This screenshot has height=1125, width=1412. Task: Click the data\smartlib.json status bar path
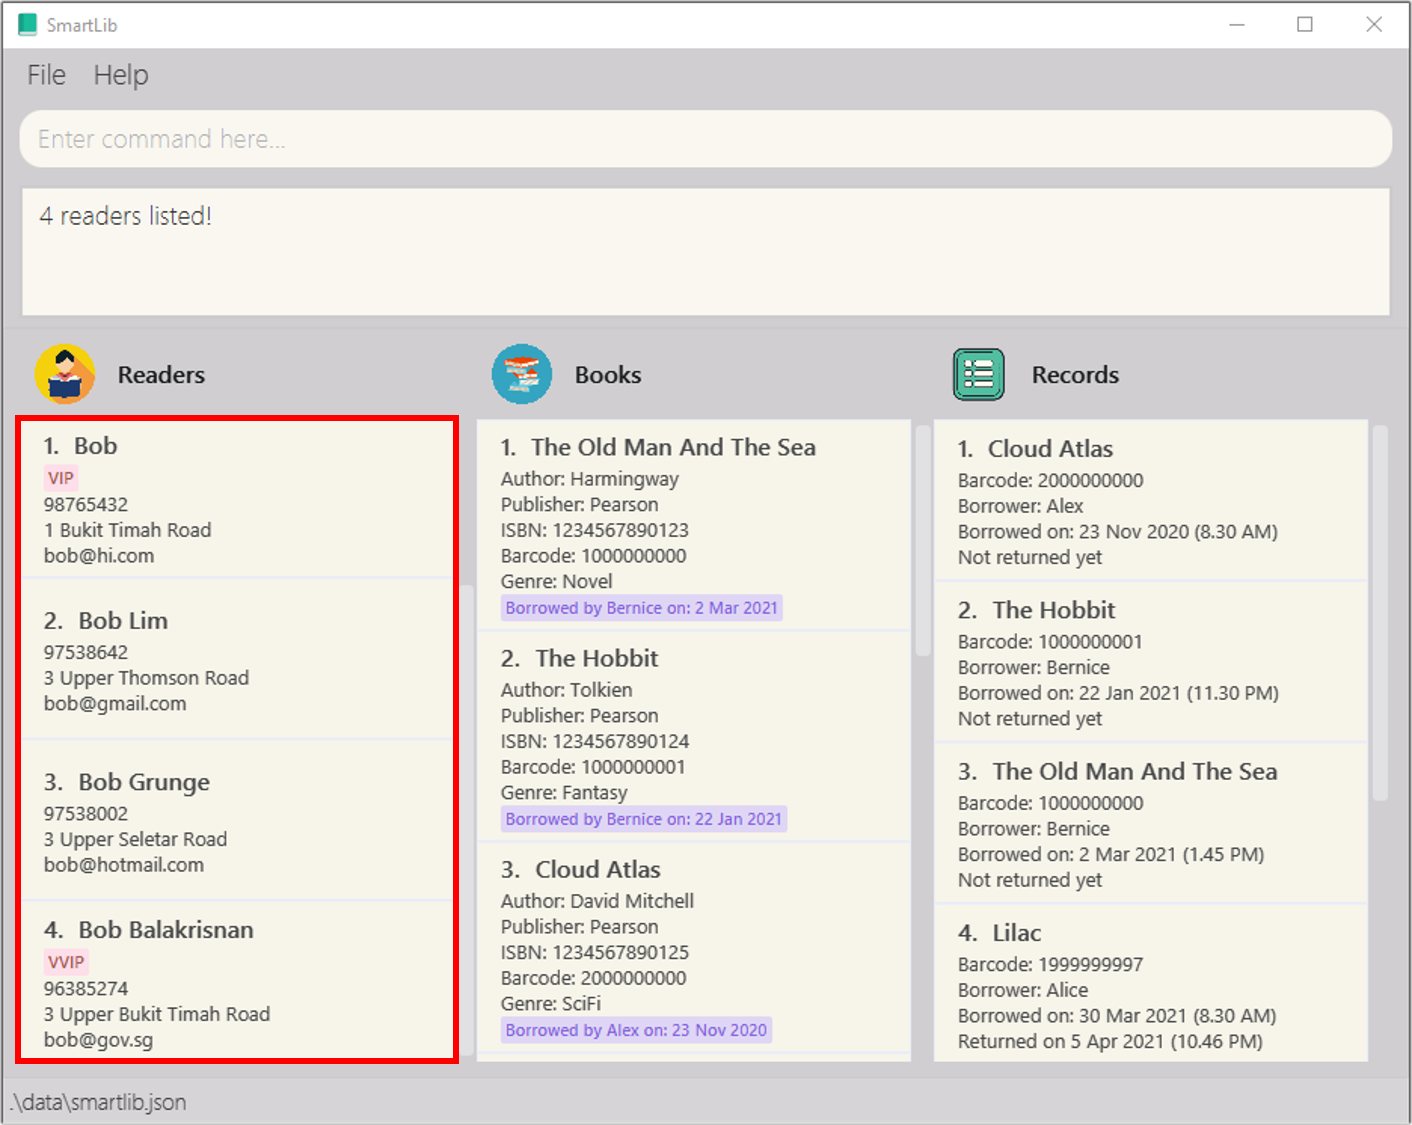coord(98,1102)
